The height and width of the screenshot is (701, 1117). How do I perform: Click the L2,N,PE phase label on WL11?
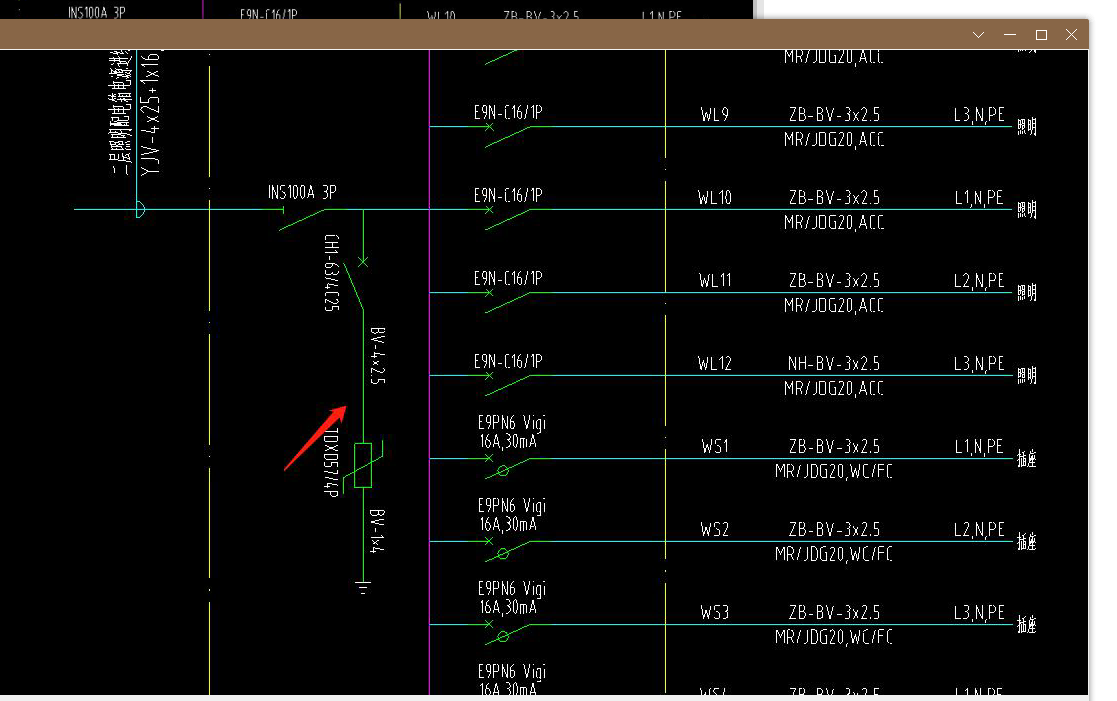click(979, 281)
